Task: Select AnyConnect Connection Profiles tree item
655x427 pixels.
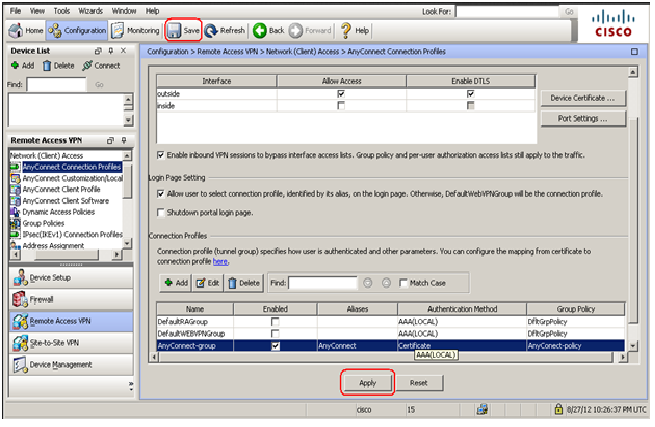Action: click(71, 167)
